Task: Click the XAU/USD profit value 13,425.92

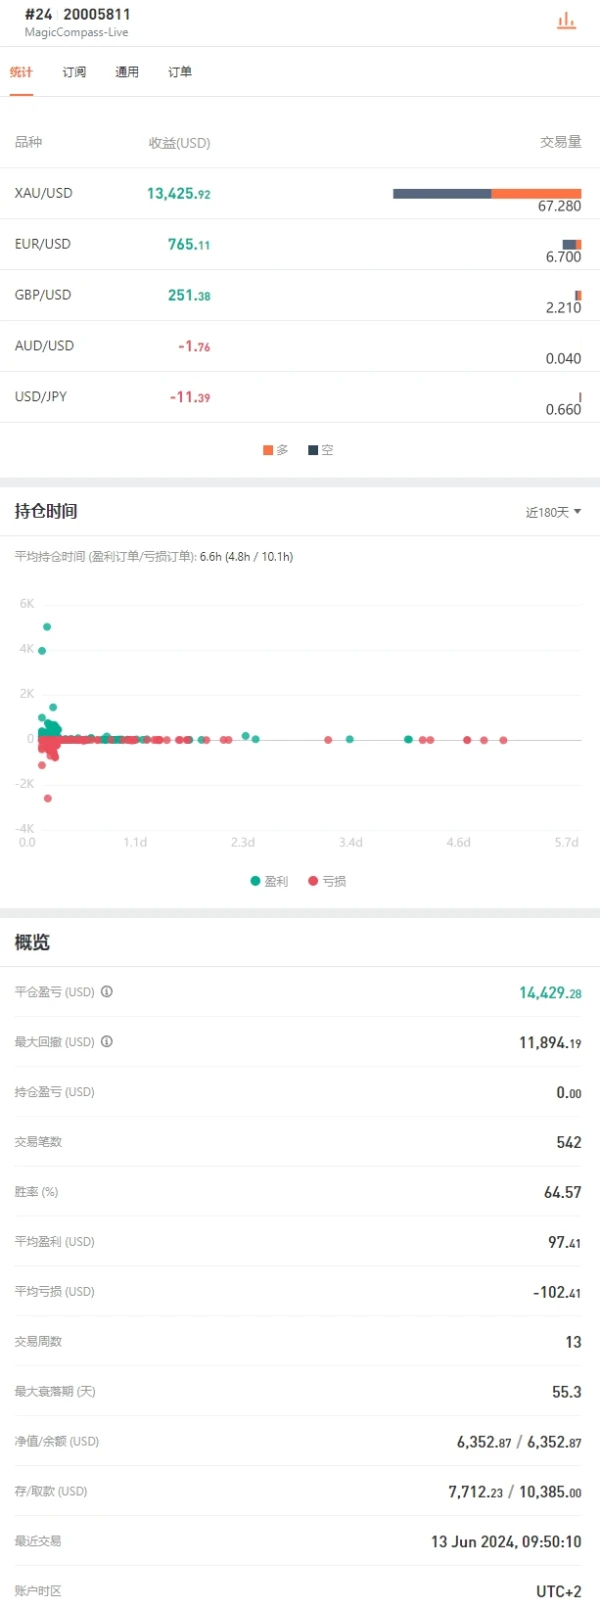Action: click(178, 192)
